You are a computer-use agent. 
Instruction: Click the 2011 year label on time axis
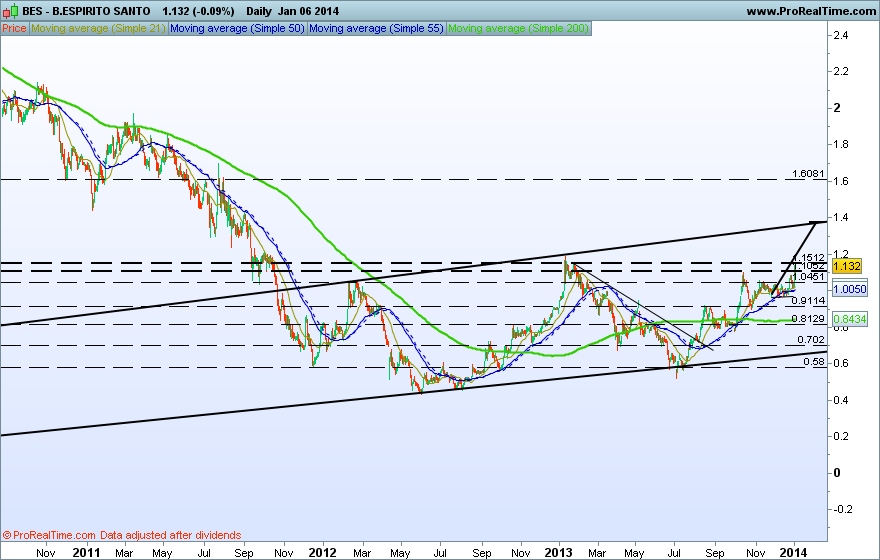(86, 553)
